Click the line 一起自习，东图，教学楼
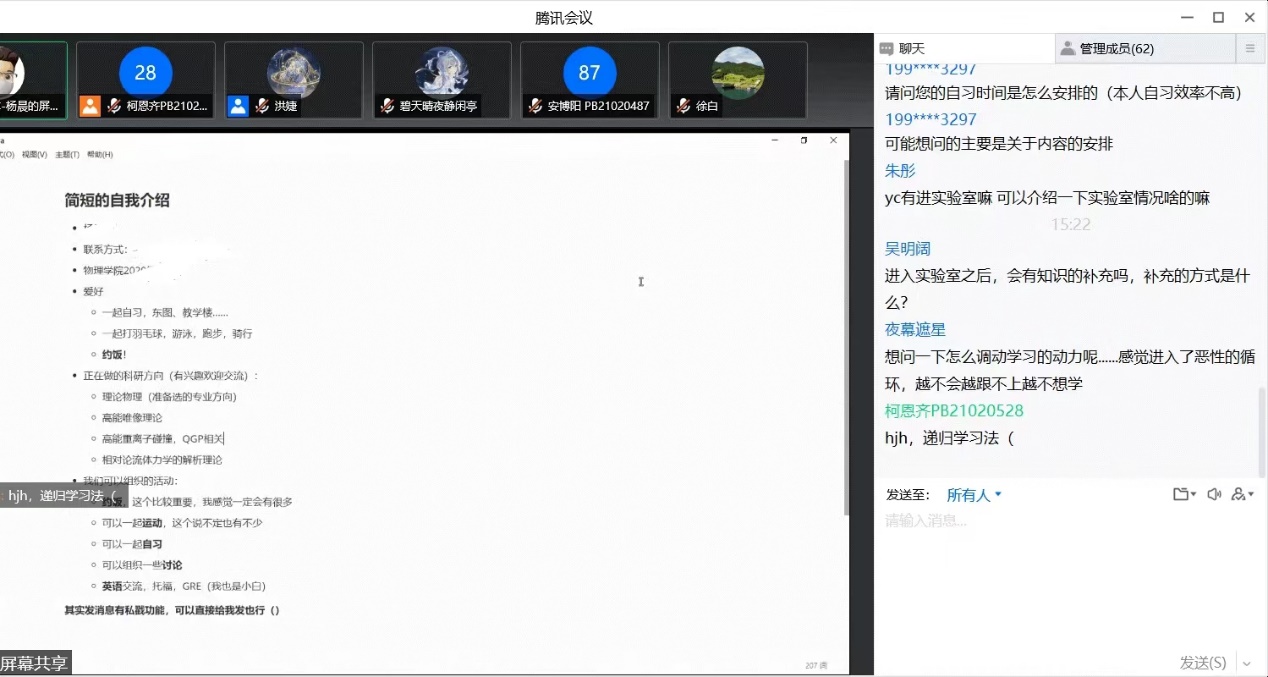The height and width of the screenshot is (677, 1268). click(x=165, y=312)
